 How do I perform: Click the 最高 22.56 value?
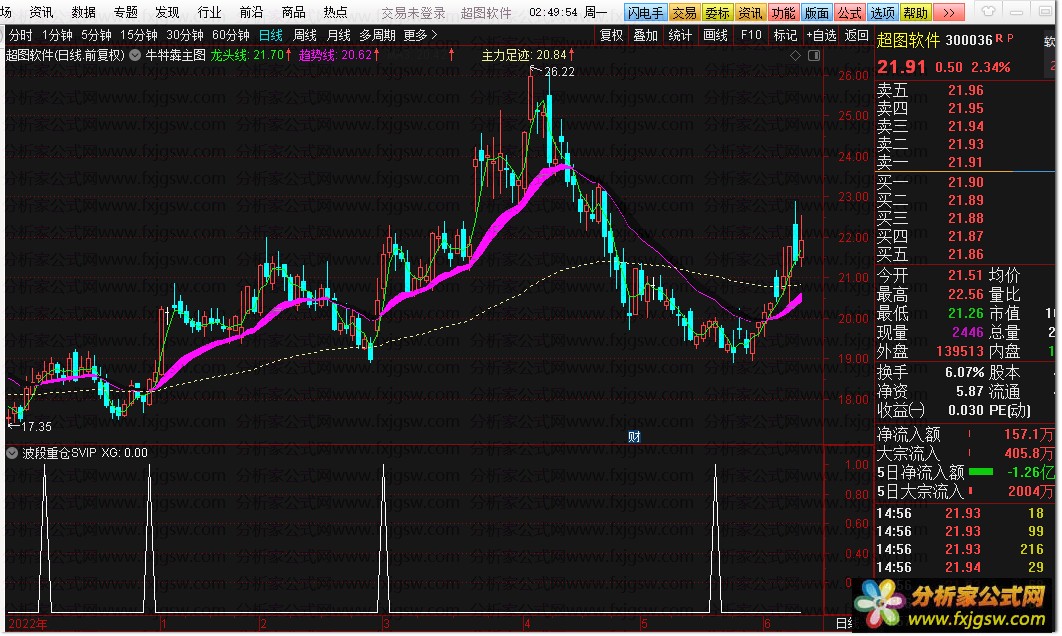point(965,295)
